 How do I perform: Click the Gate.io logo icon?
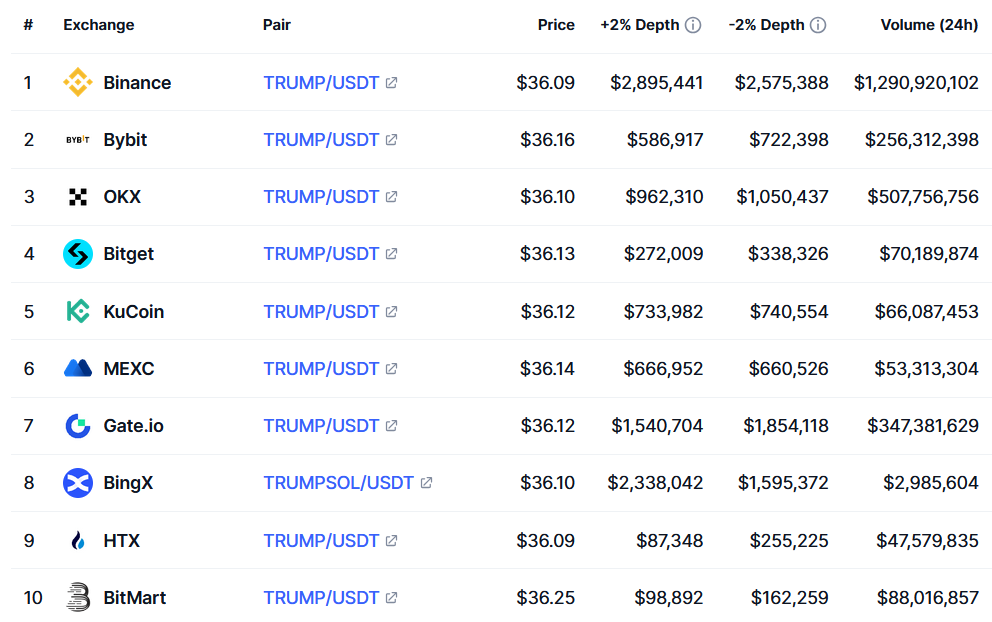tap(78, 426)
